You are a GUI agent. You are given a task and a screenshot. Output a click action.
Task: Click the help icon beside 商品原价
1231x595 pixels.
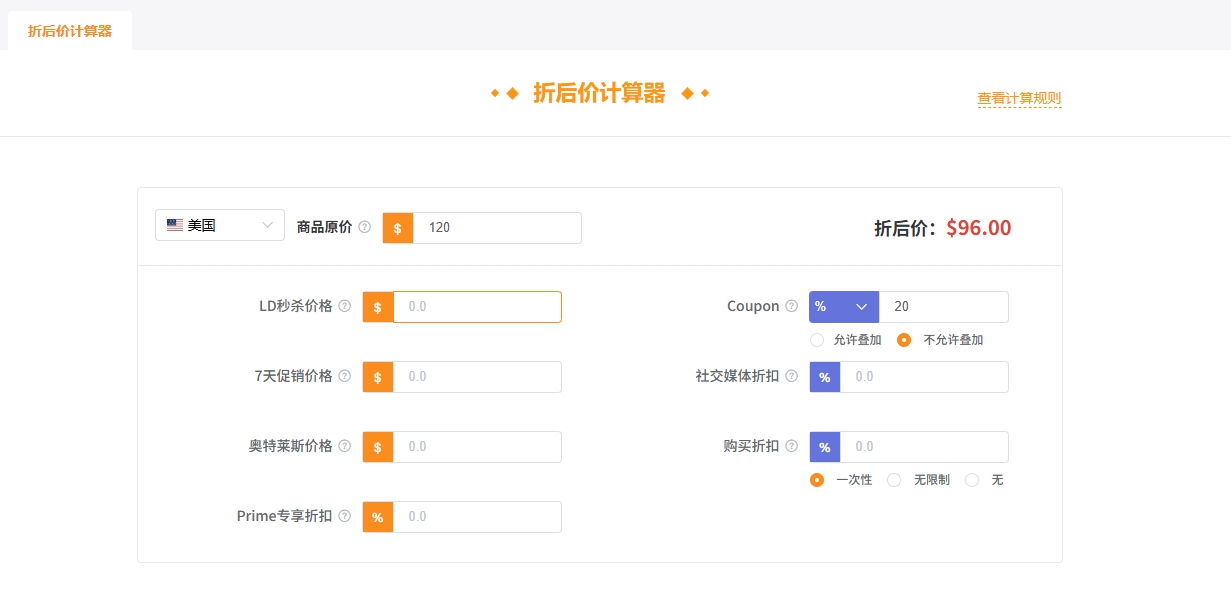click(x=365, y=227)
